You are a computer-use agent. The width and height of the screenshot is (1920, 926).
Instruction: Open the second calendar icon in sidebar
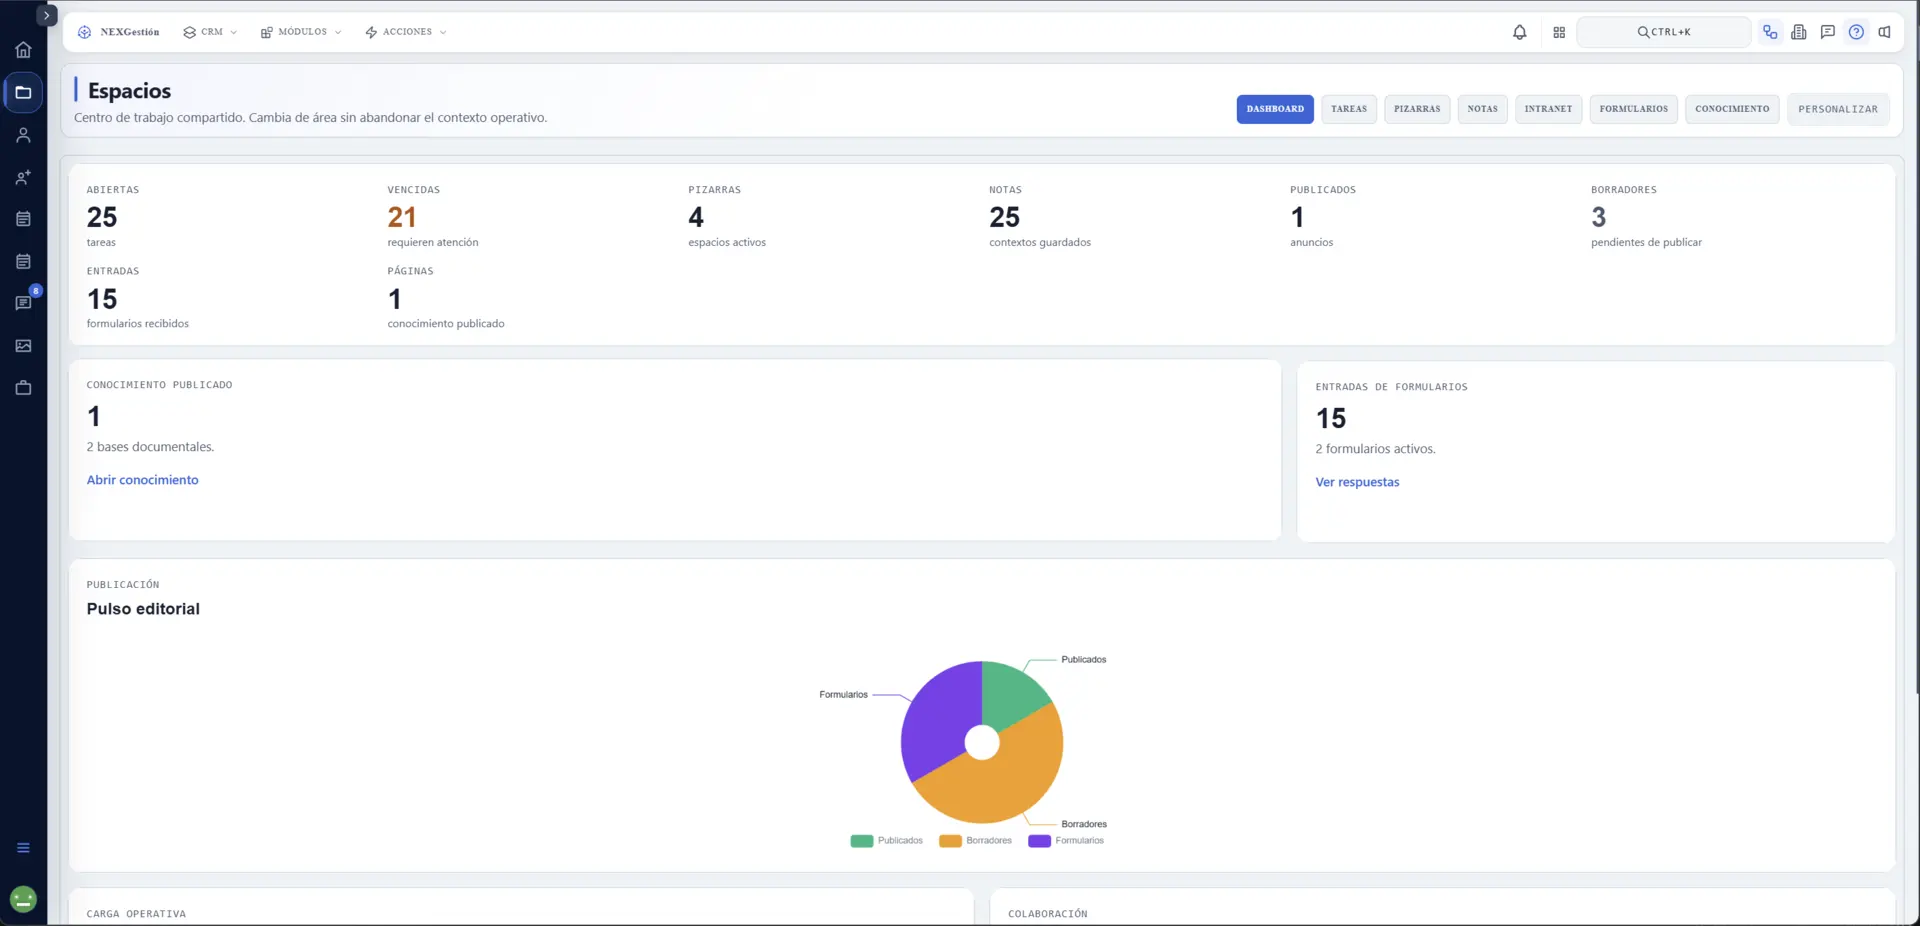23,261
